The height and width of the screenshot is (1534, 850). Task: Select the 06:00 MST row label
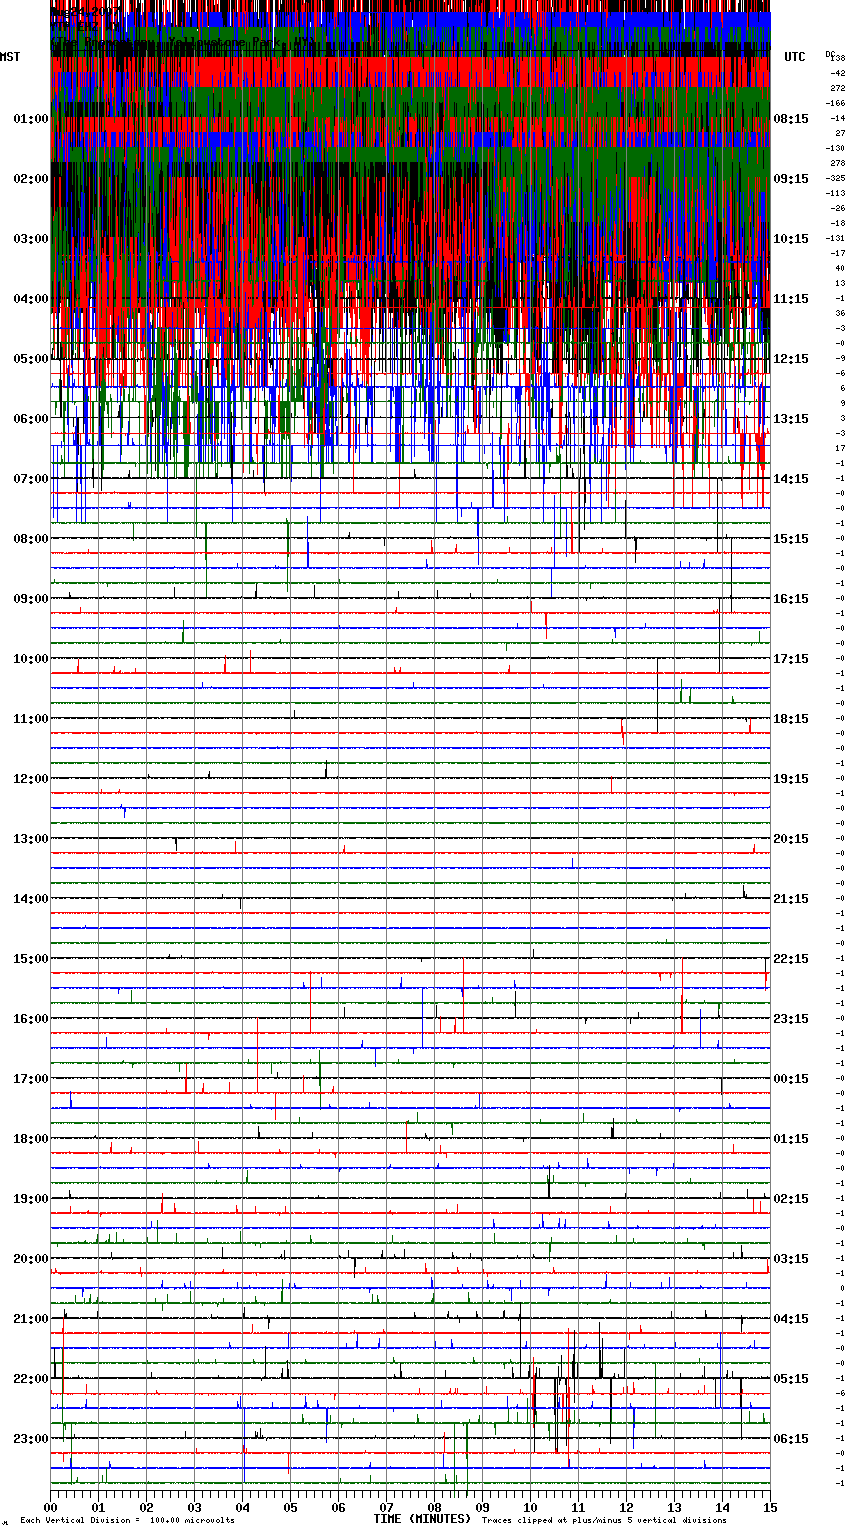point(31,419)
